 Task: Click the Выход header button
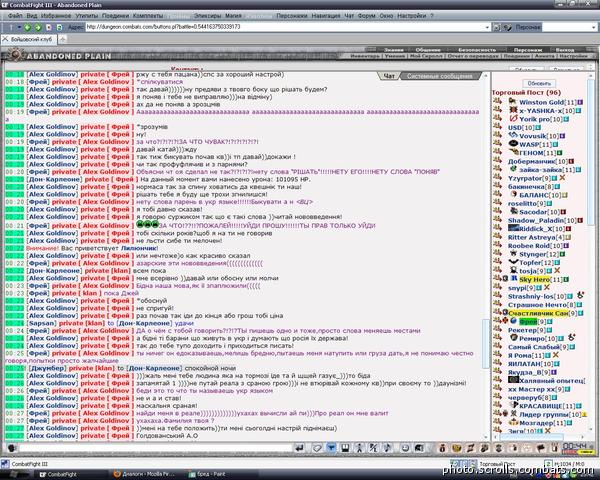pyautogui.click(x=565, y=50)
